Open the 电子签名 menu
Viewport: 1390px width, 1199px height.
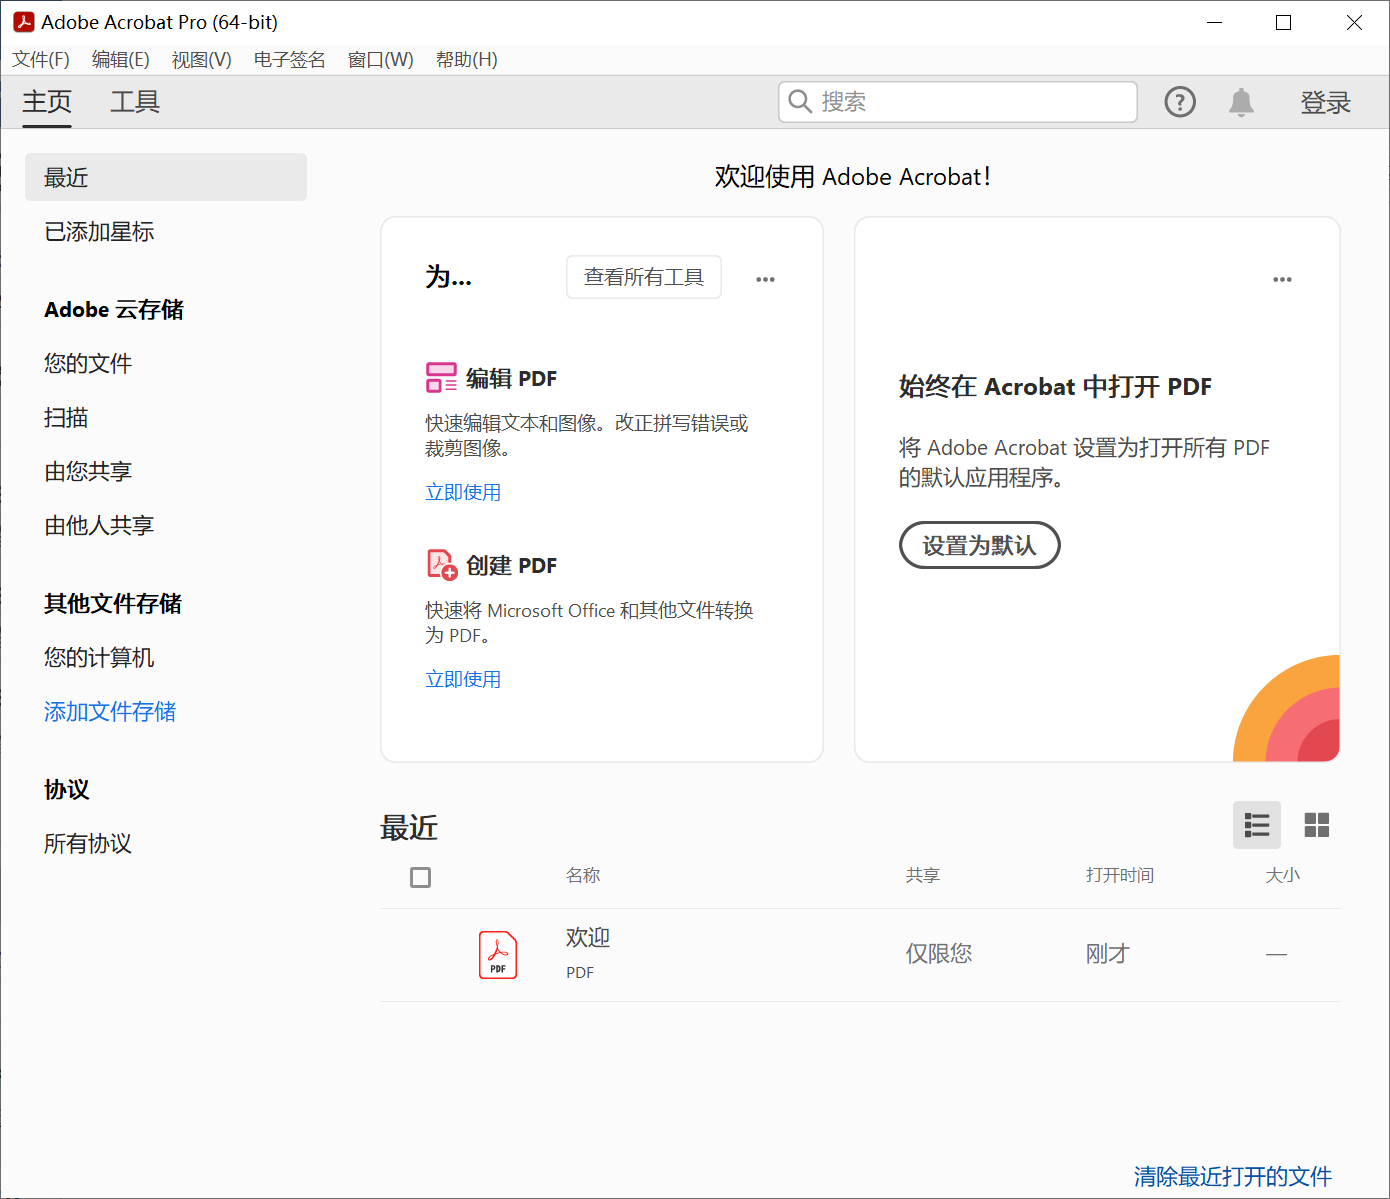coord(290,60)
